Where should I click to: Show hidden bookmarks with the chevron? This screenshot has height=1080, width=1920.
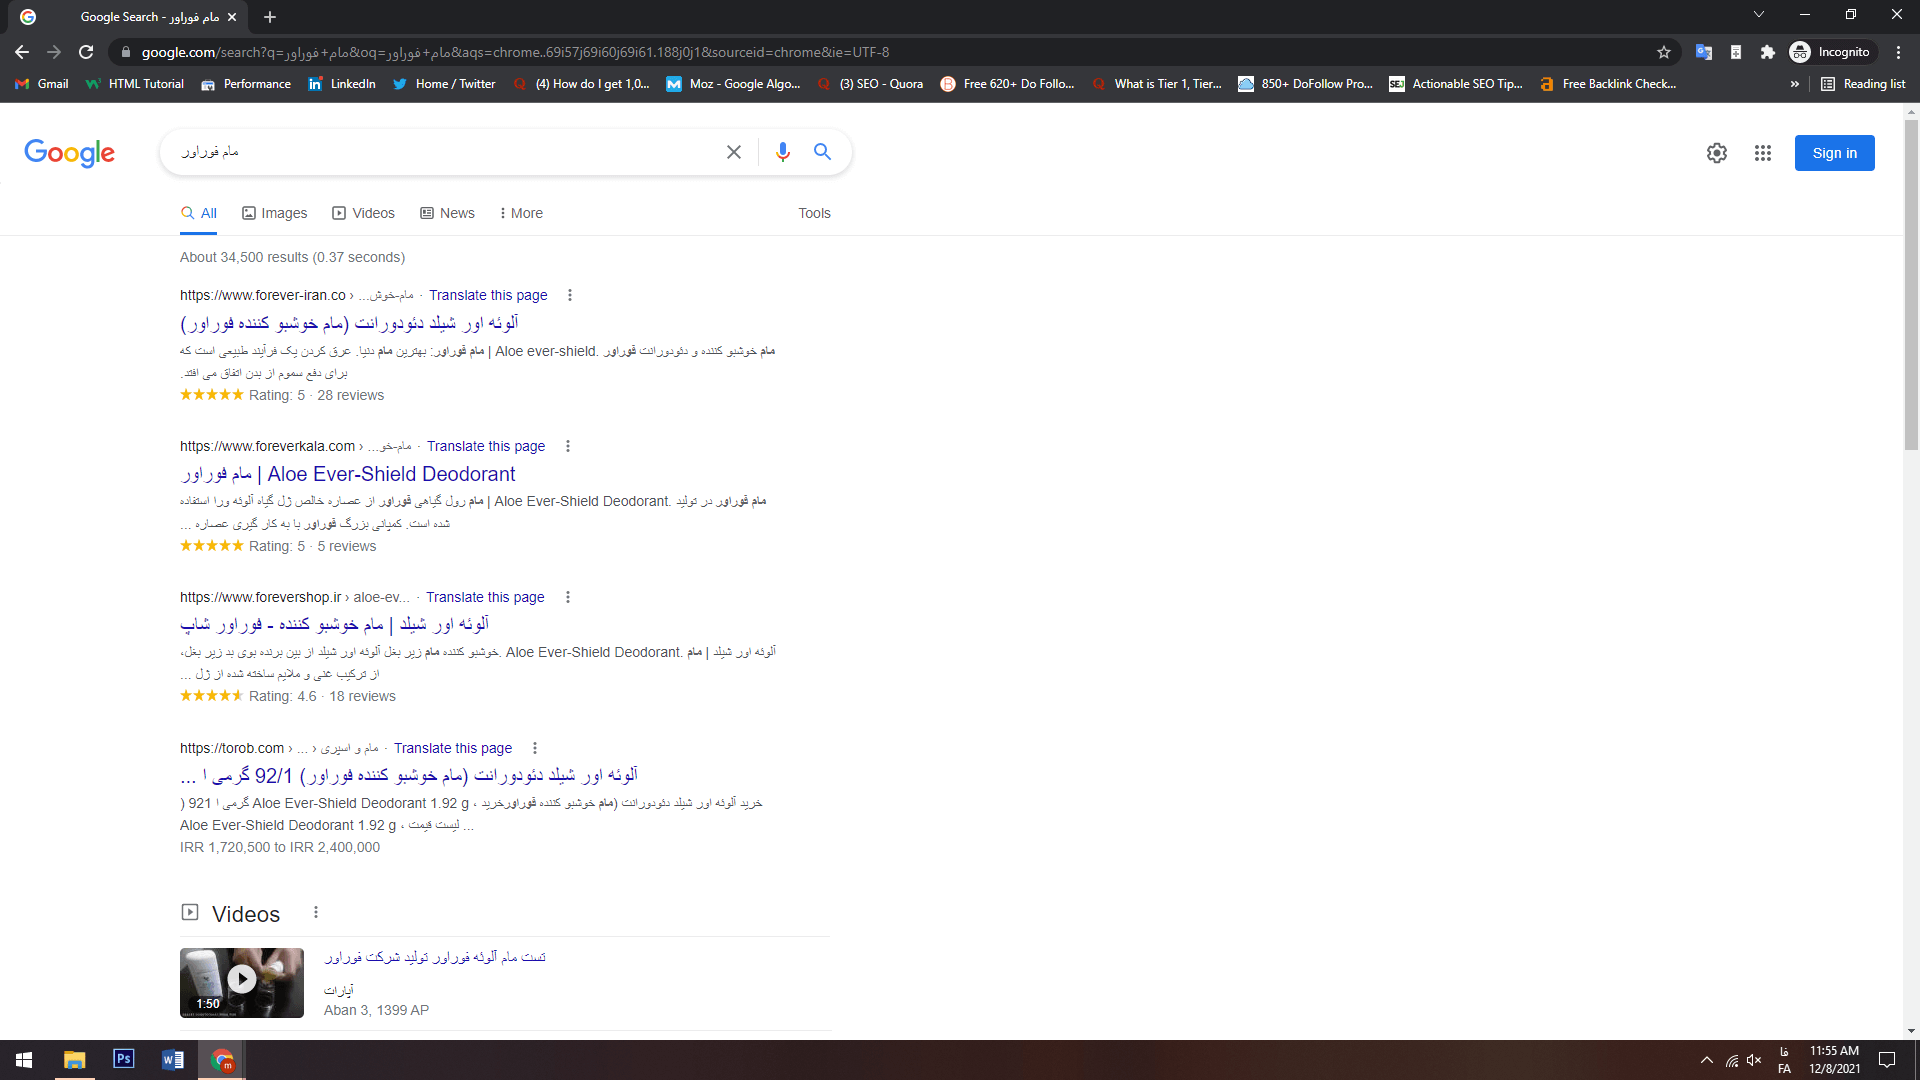pyautogui.click(x=1794, y=84)
